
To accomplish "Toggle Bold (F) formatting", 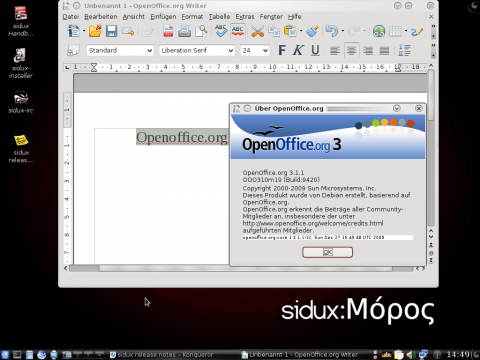I will 282,50.
